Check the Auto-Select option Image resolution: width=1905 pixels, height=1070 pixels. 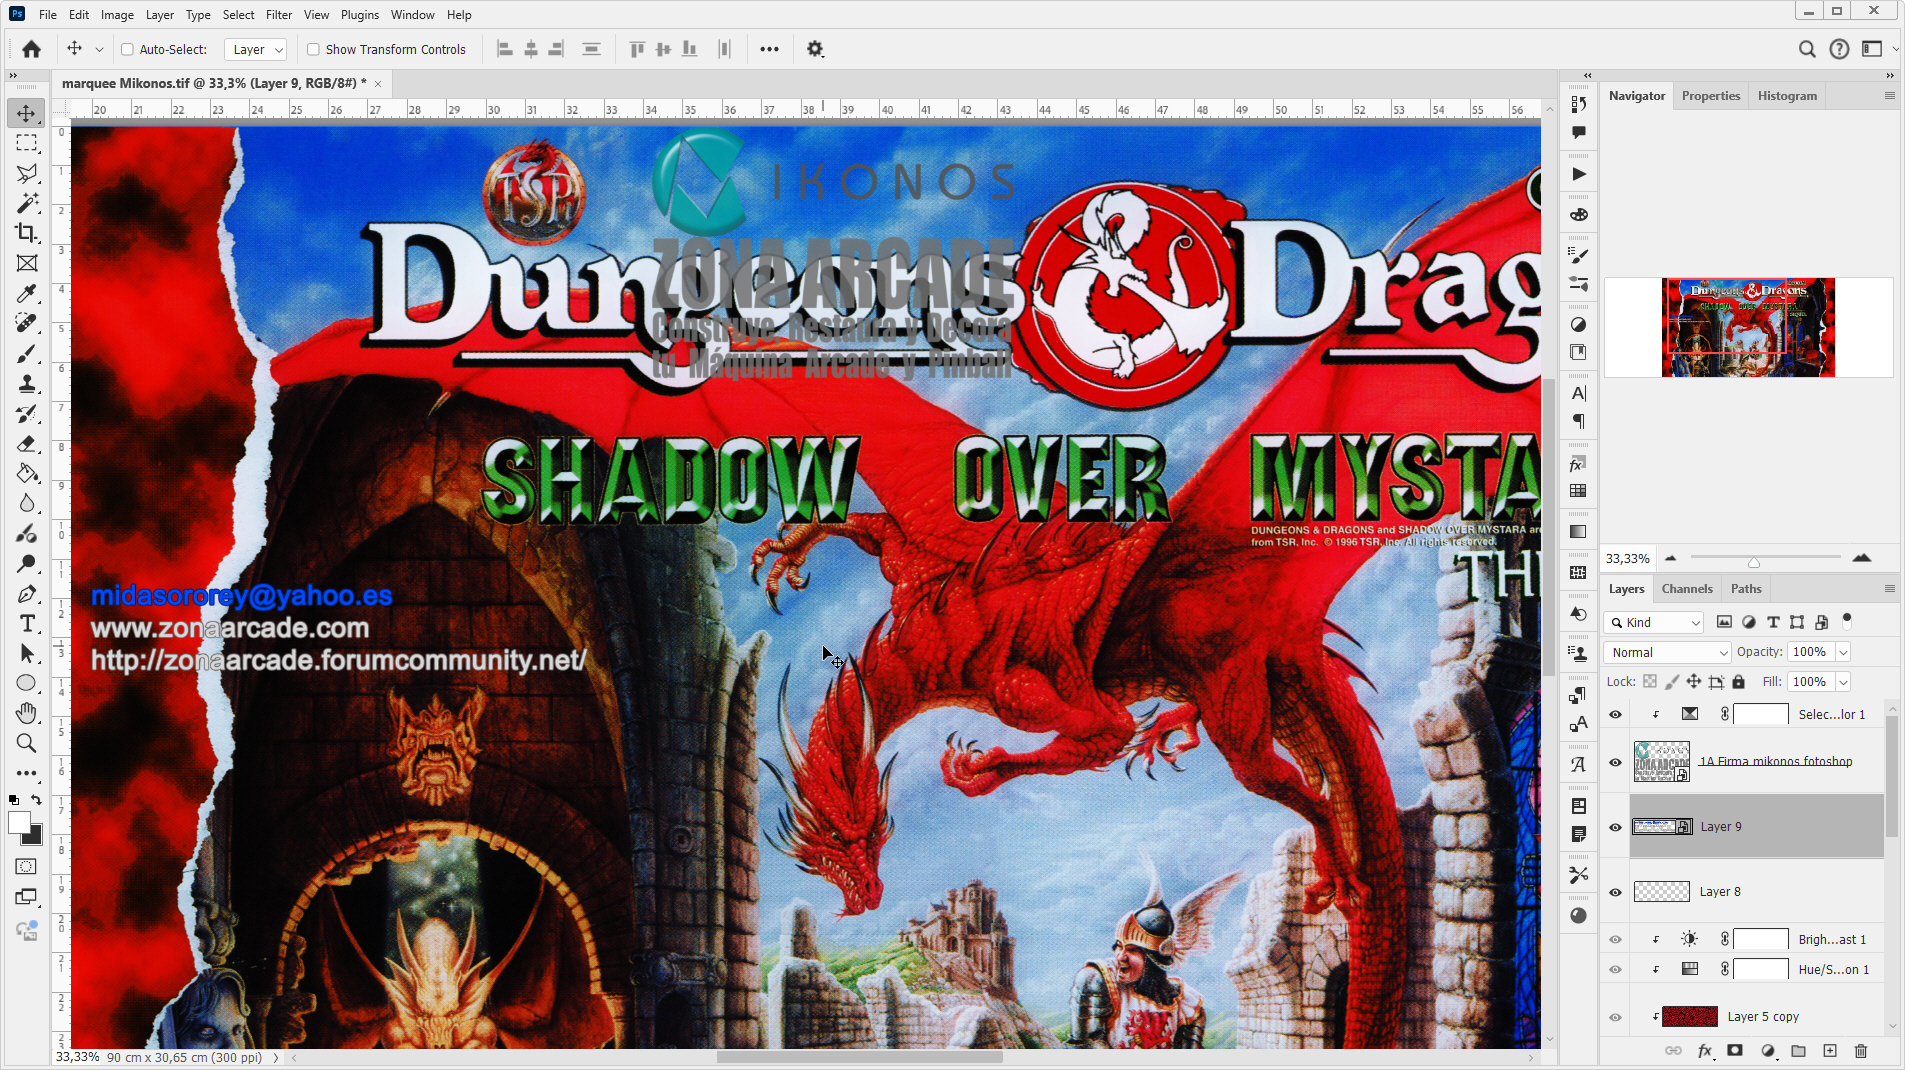pos(128,49)
